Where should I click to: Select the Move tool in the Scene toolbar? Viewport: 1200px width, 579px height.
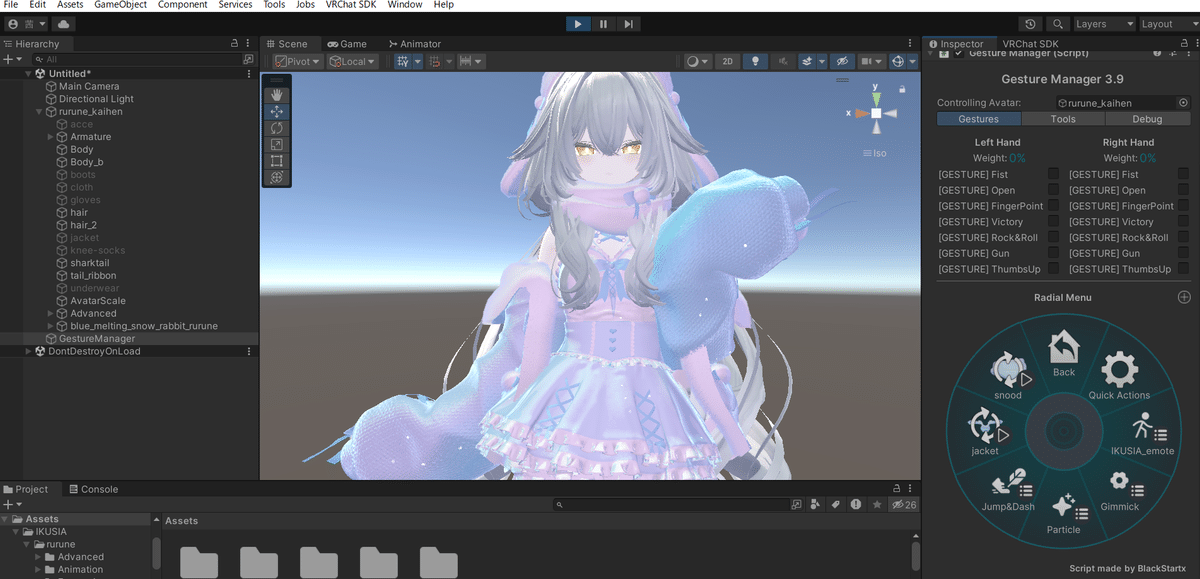point(277,112)
